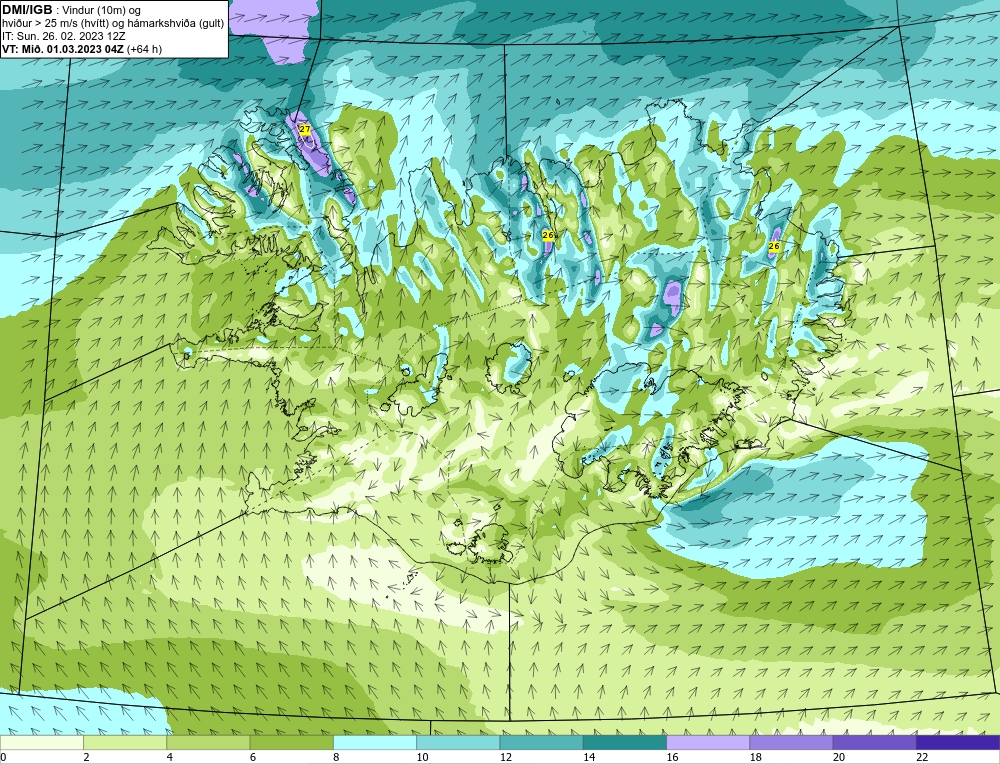Select the 8–10 m/s legend color swatch
Viewport: 1000px width, 764px height.
[x=375, y=742]
